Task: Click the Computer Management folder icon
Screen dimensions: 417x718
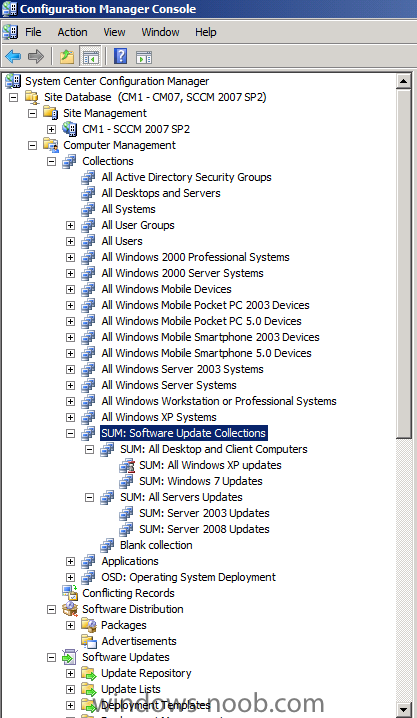Action: 51,145
